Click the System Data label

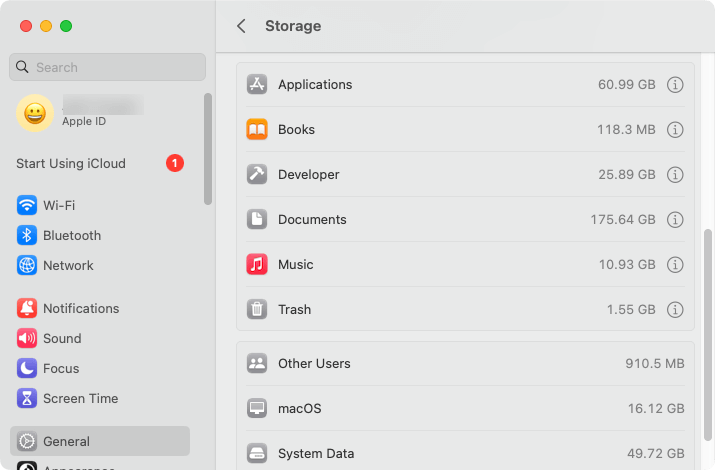click(x=316, y=454)
